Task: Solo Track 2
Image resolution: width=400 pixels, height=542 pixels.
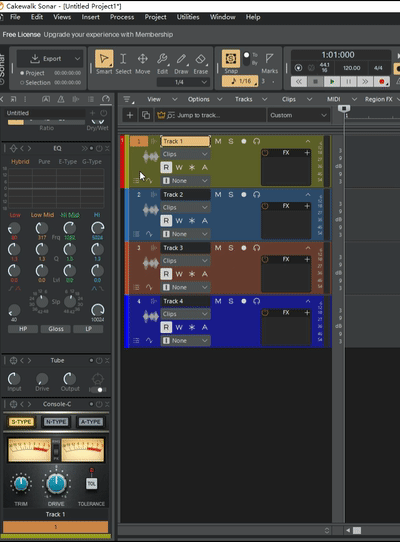Action: click(x=231, y=195)
